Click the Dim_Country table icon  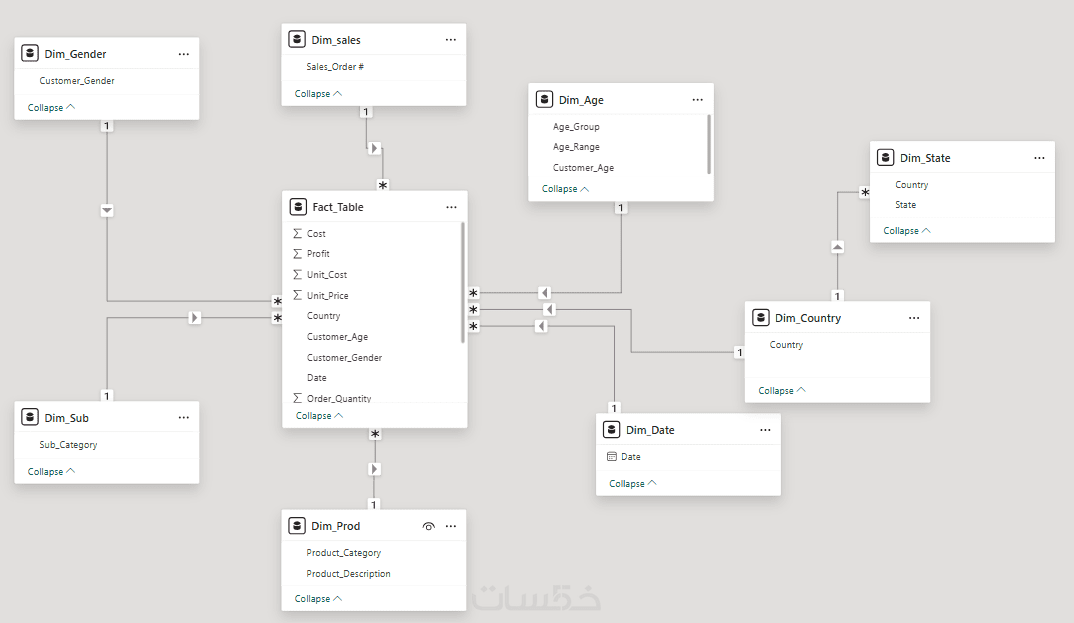(x=760, y=318)
